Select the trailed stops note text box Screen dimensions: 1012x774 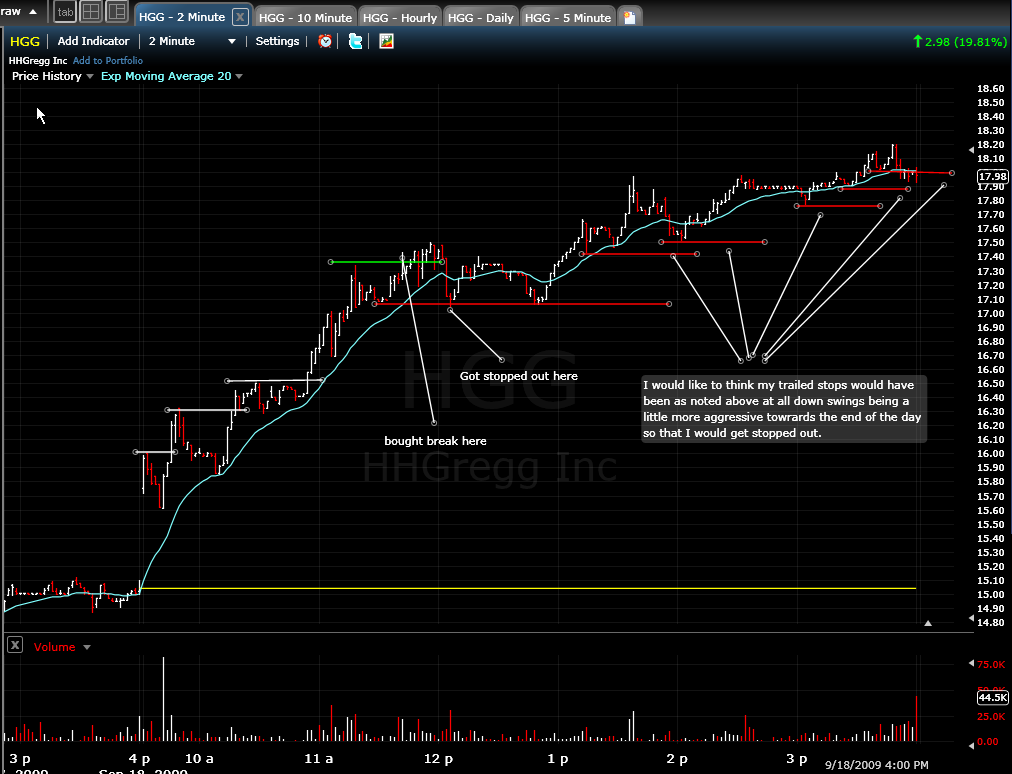(x=784, y=409)
